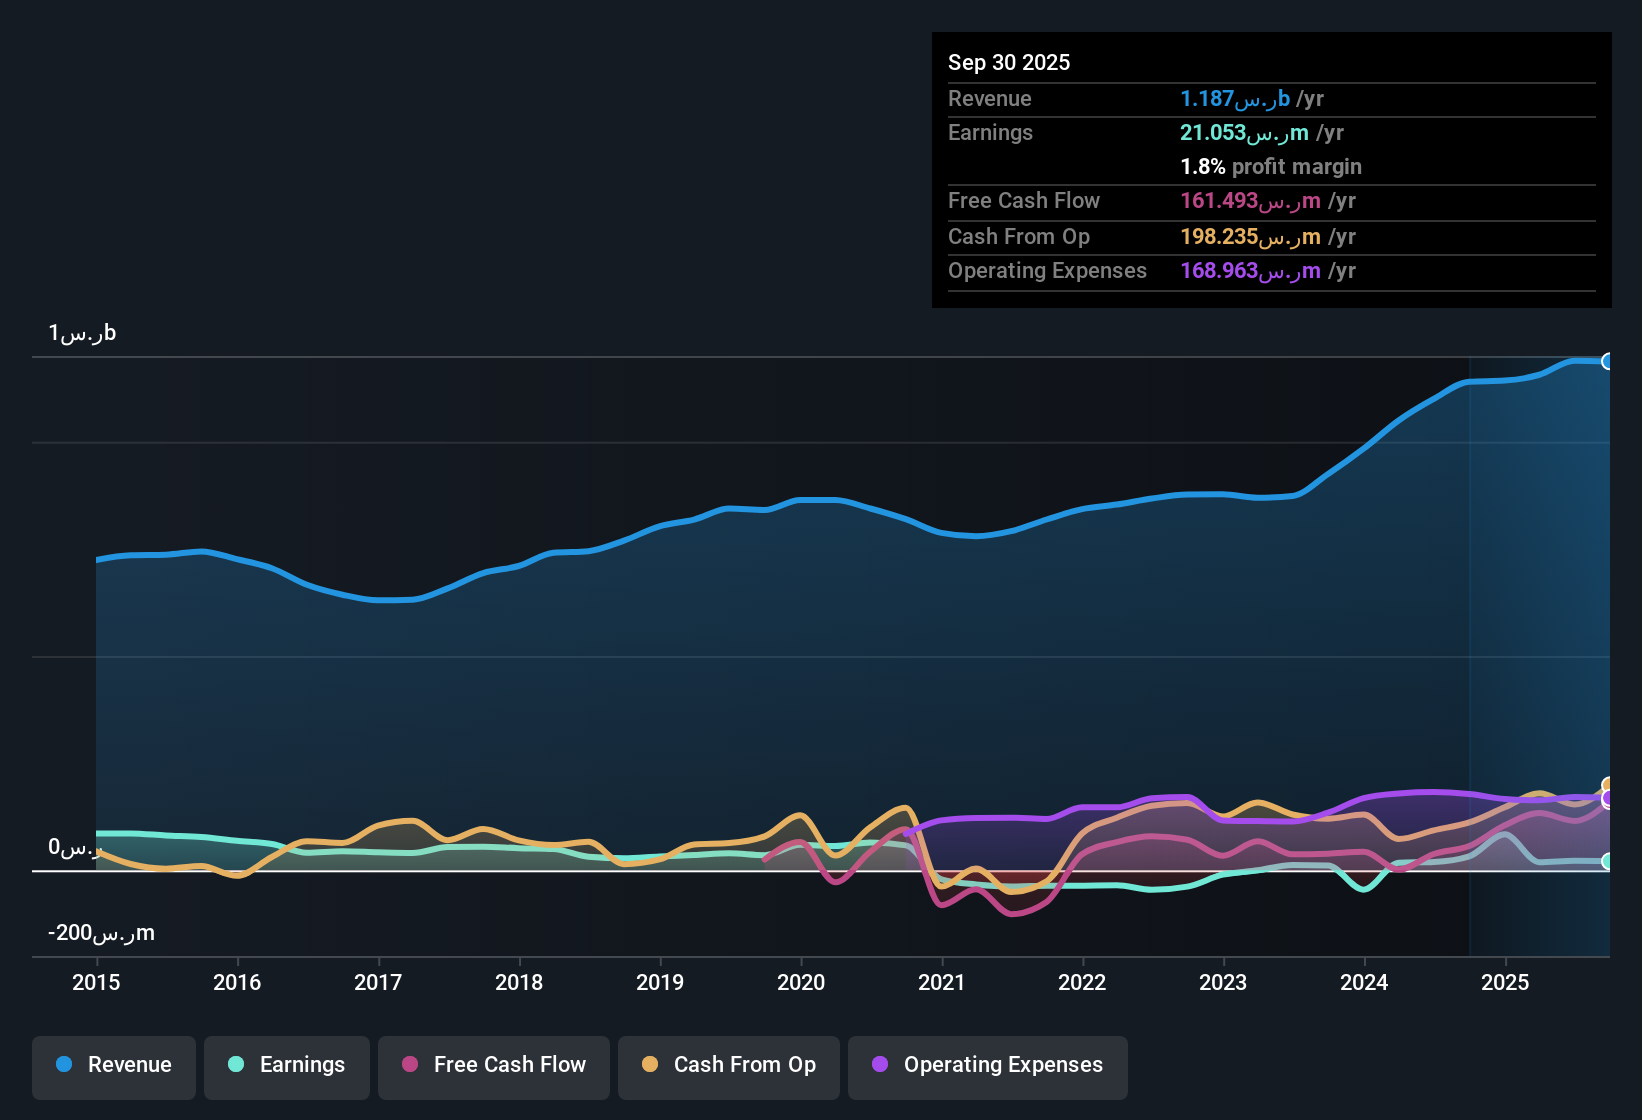Click the blue Revenue endpoint marker on chart
This screenshot has width=1642, height=1120.
click(1606, 361)
